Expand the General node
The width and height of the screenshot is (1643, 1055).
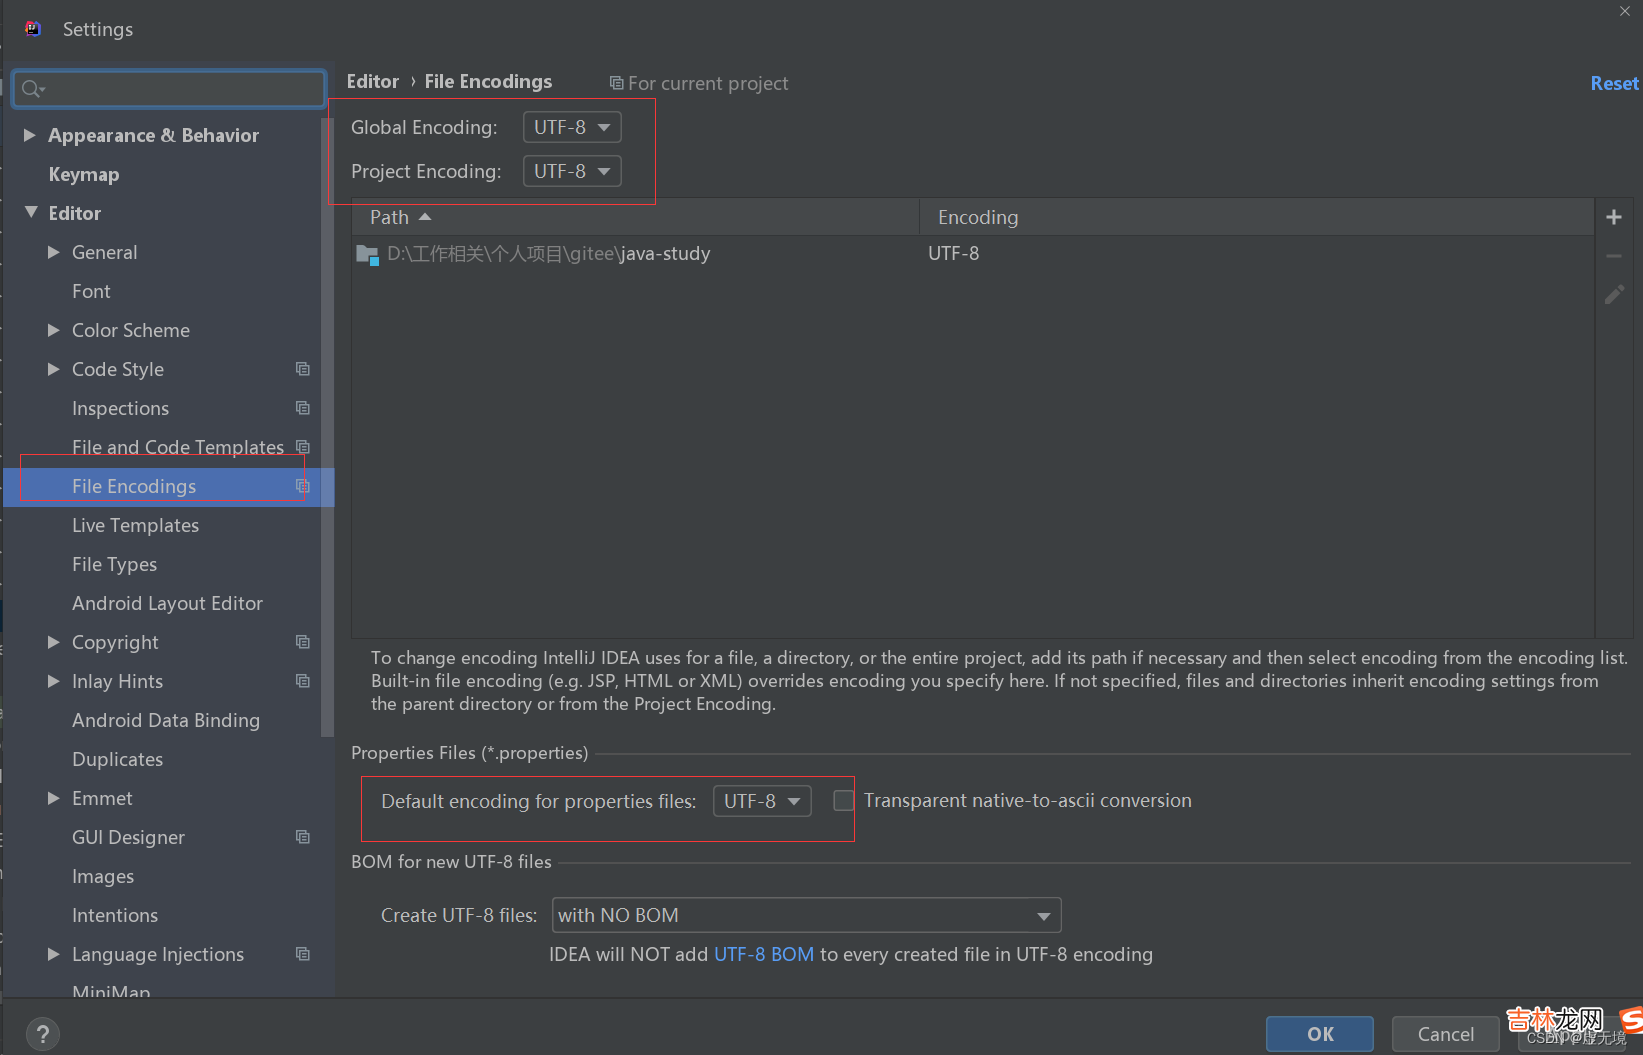pyautogui.click(x=54, y=252)
